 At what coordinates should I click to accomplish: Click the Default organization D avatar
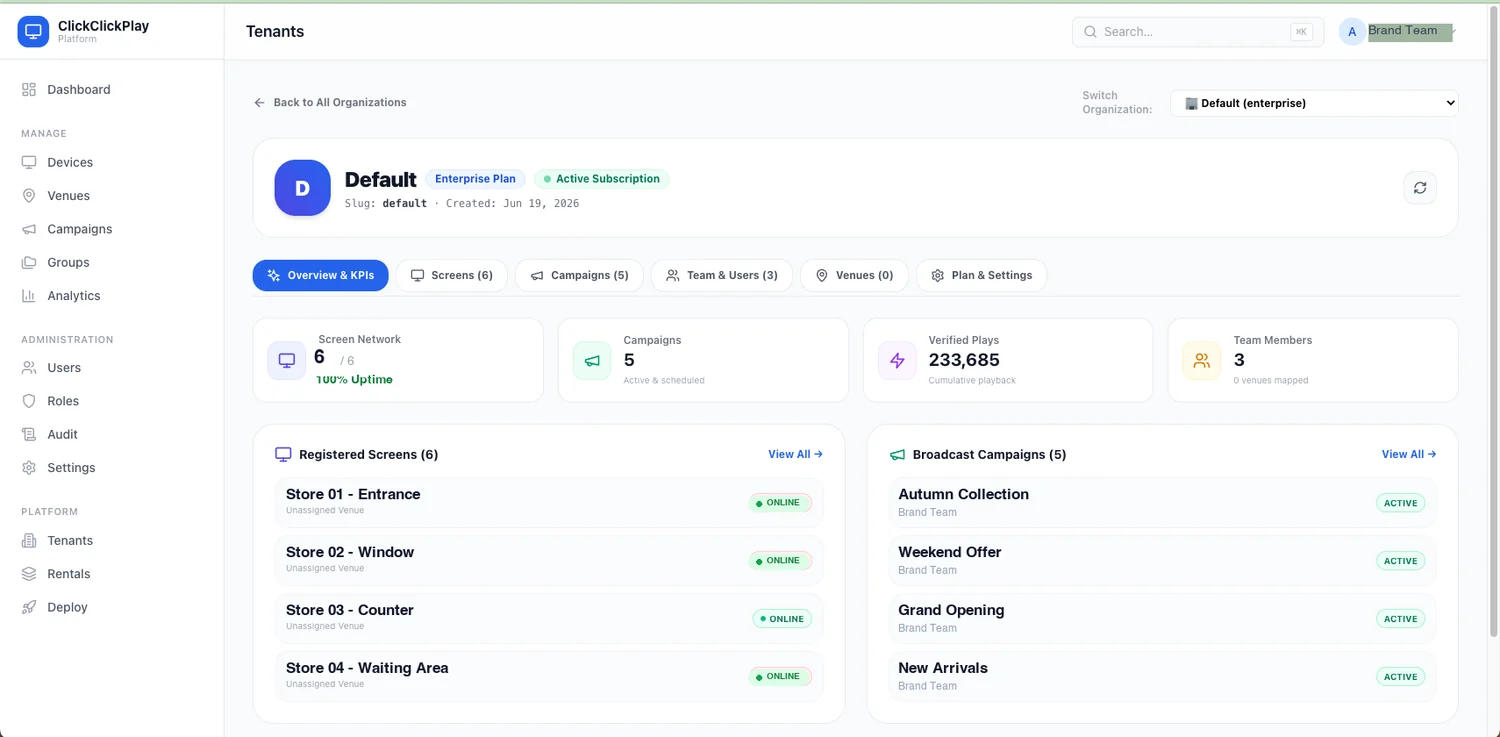coord(302,188)
